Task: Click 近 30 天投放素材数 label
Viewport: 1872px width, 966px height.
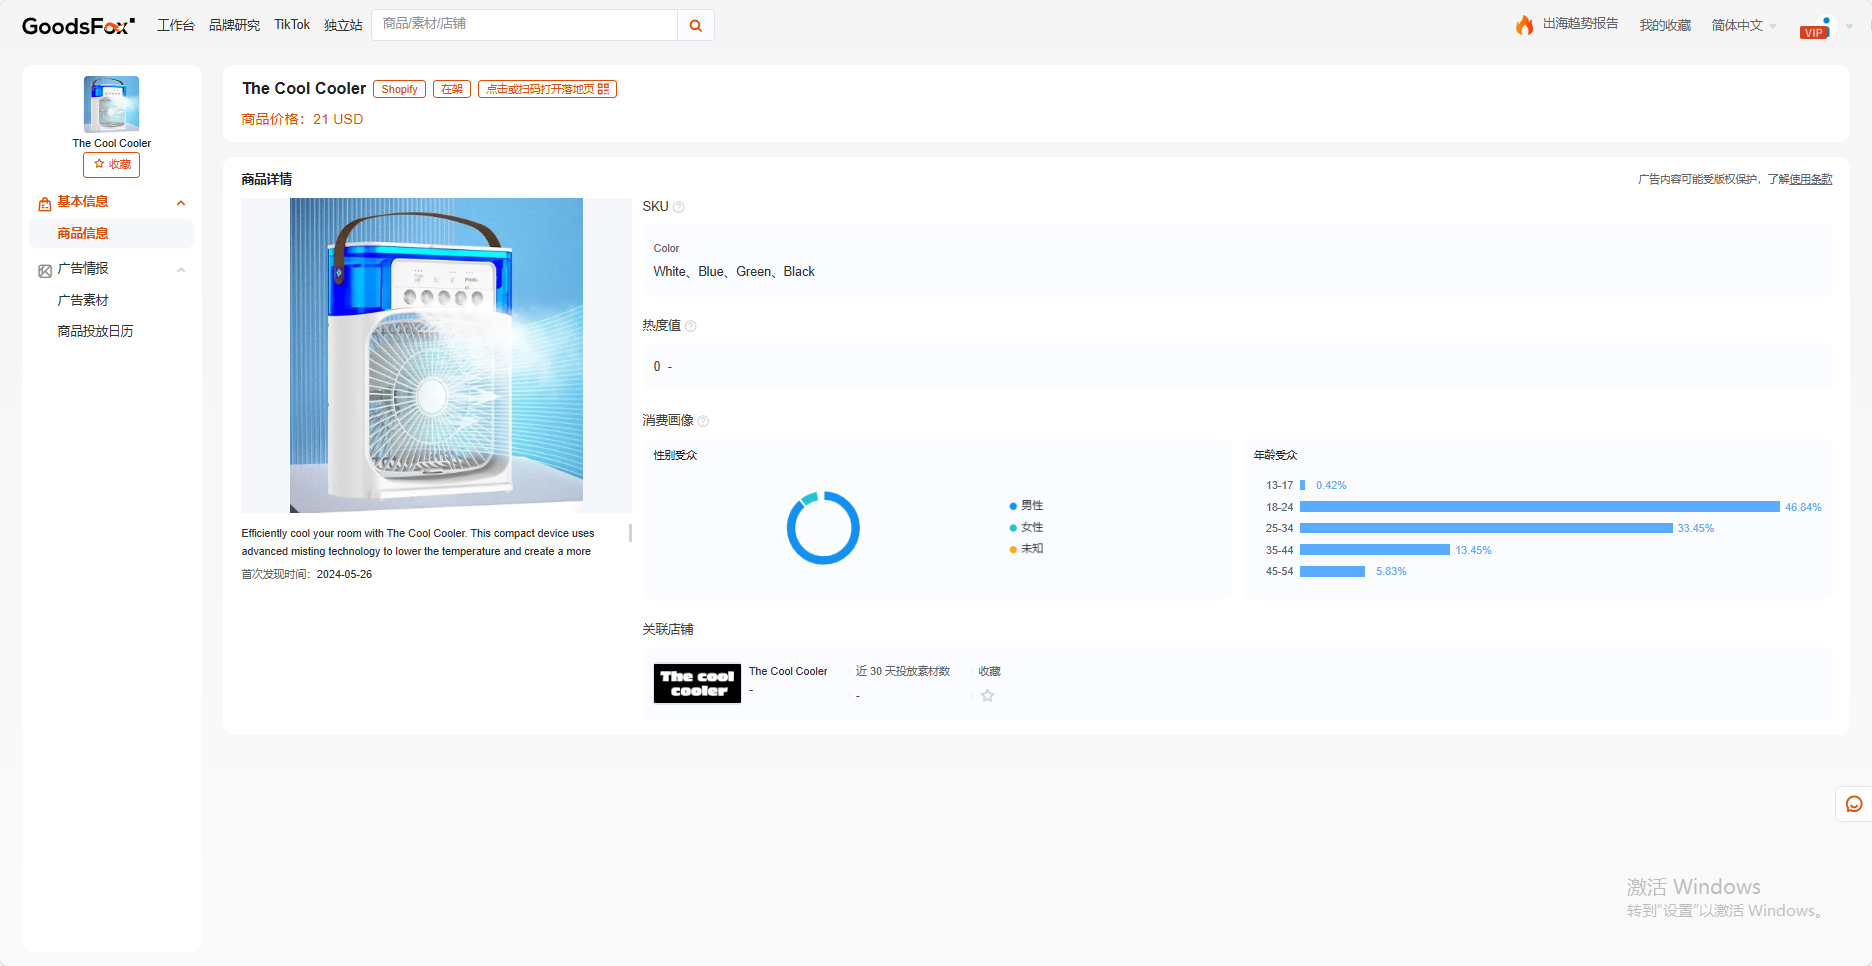Action: click(903, 672)
